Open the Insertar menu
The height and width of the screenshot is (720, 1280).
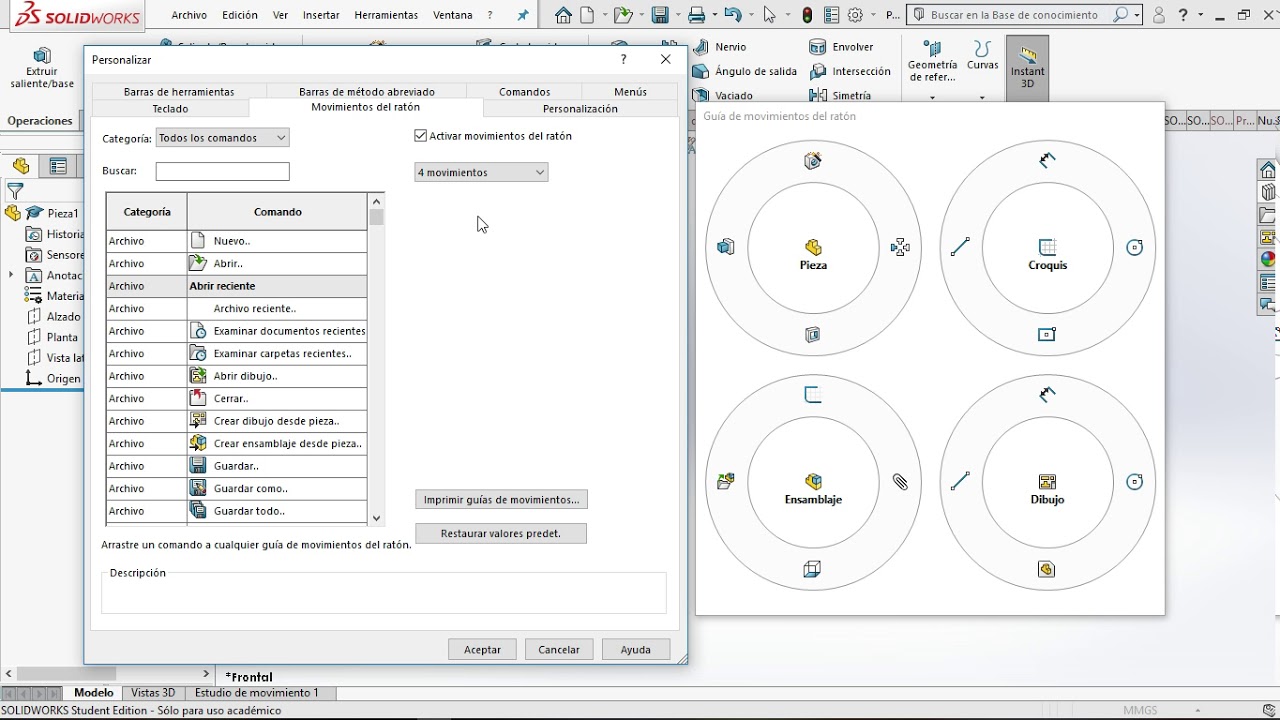(x=321, y=15)
